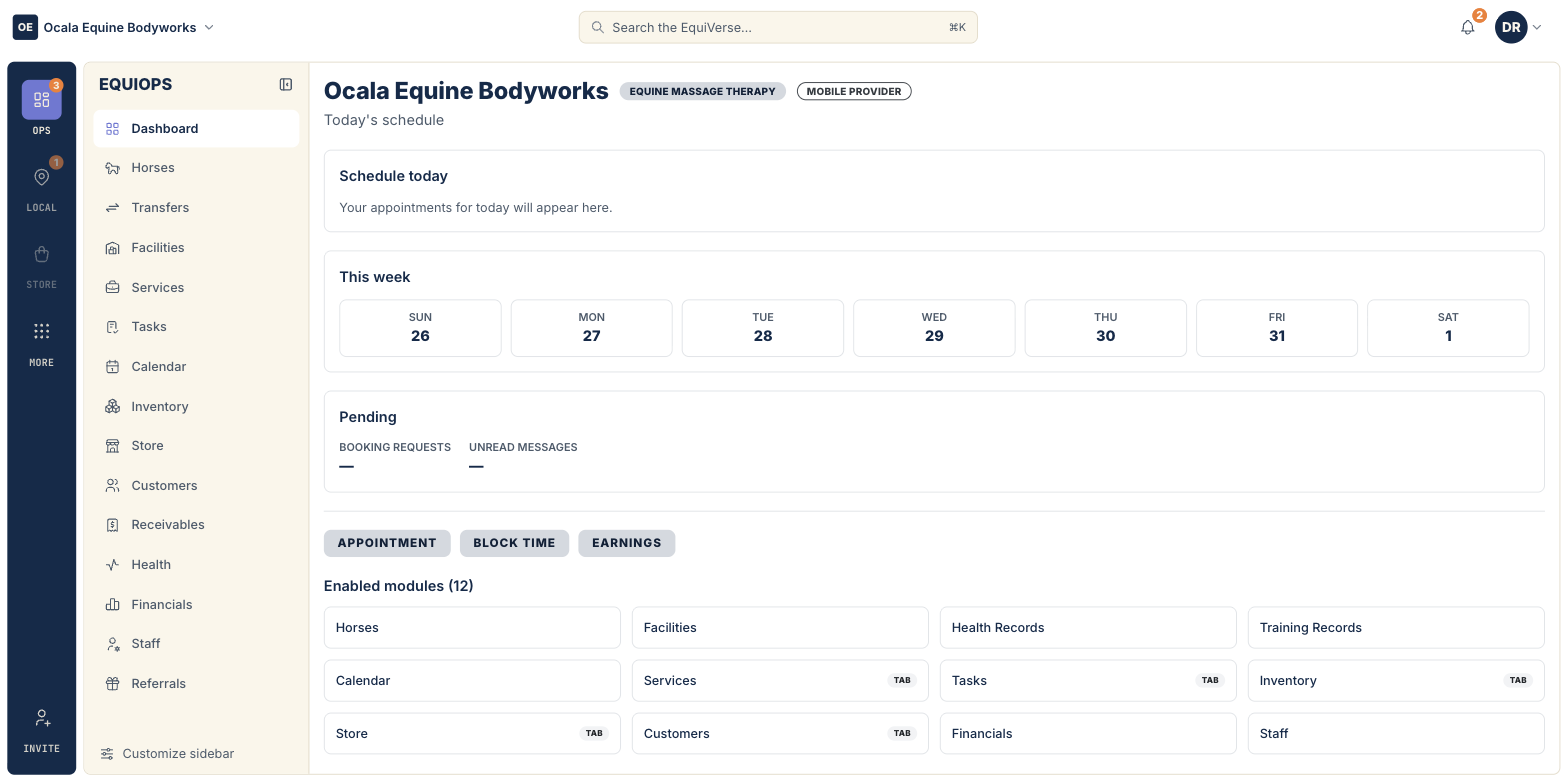Select the SAT 1 day card

(1448, 328)
